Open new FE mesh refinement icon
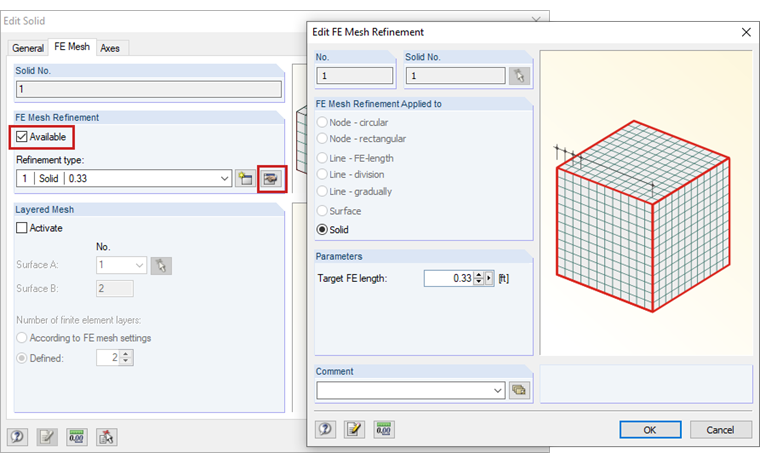The image size is (760, 463). (245, 178)
